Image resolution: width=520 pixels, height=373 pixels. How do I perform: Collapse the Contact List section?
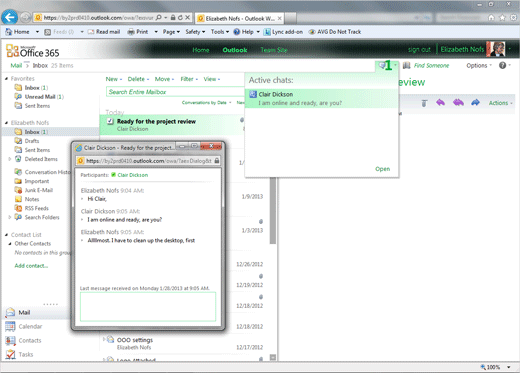click(6, 235)
